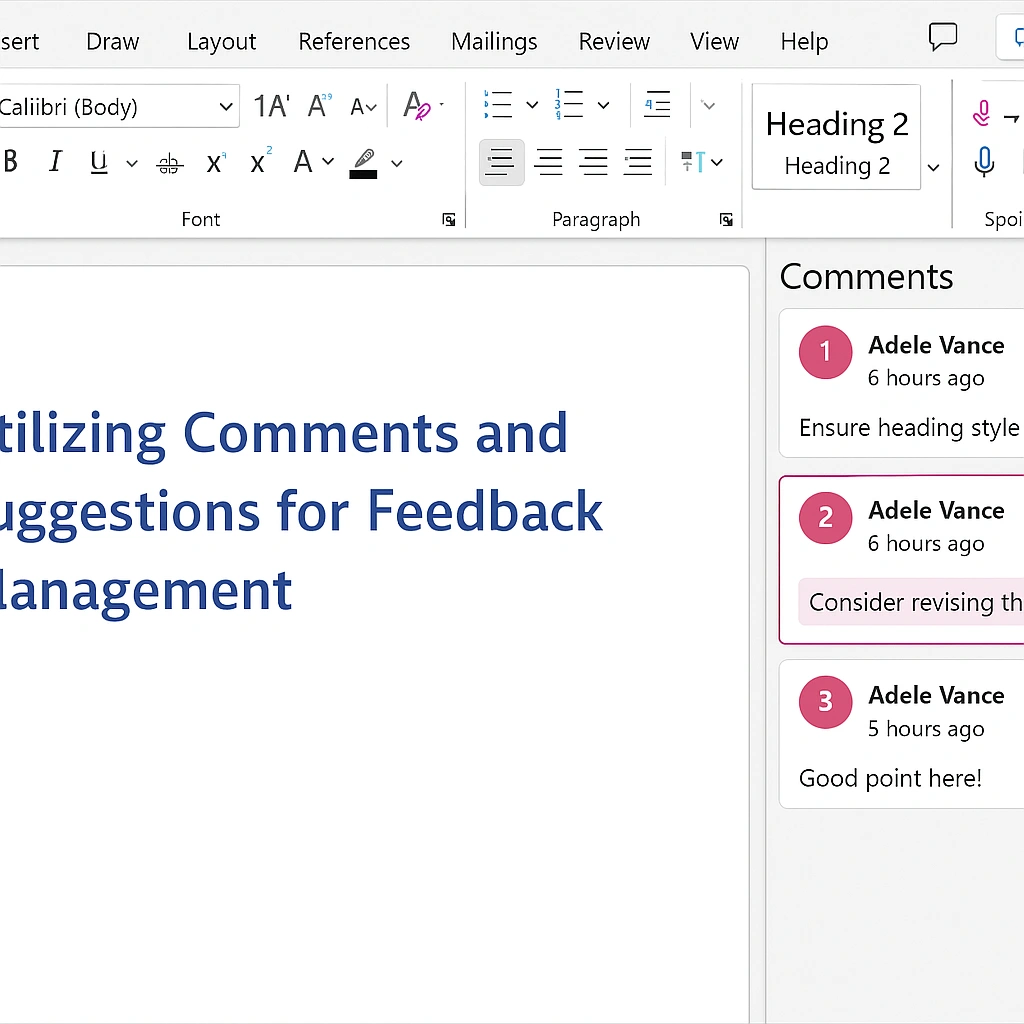Open the Help tab
Viewport: 1024px width, 1024px height.
pos(804,42)
